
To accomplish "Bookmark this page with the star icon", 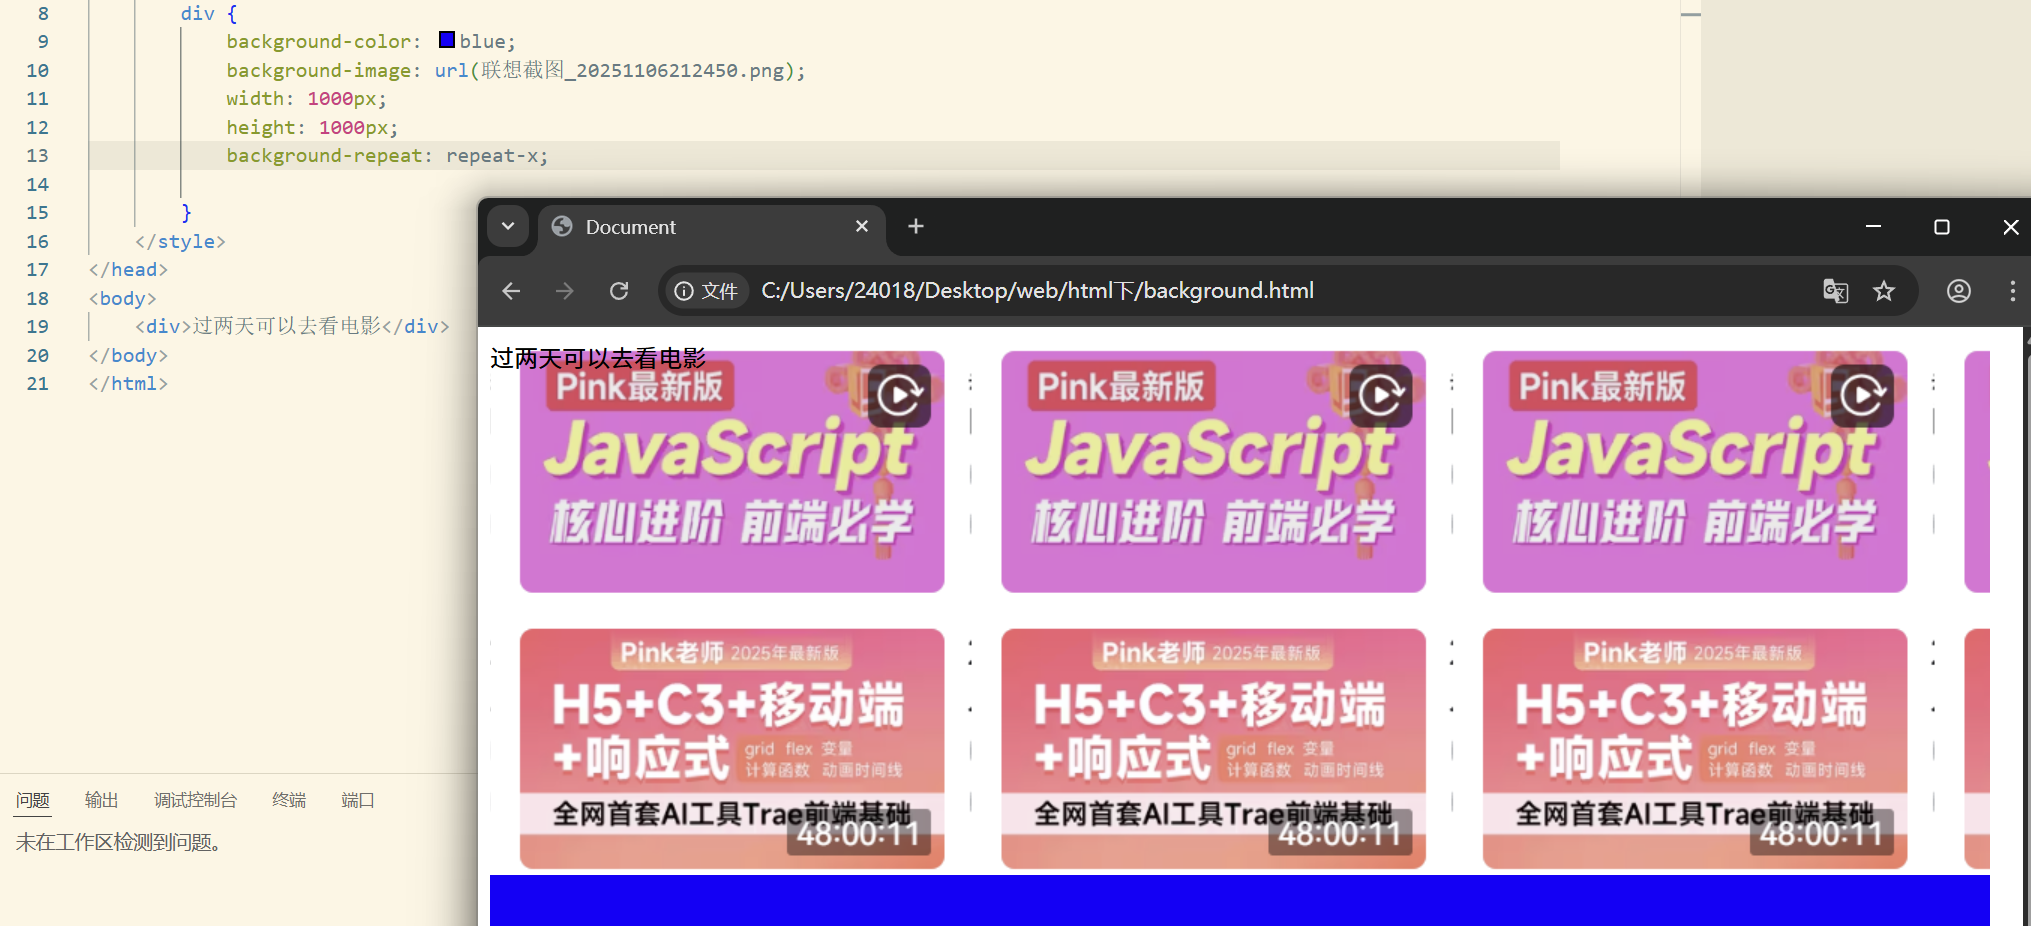I will 1884,291.
